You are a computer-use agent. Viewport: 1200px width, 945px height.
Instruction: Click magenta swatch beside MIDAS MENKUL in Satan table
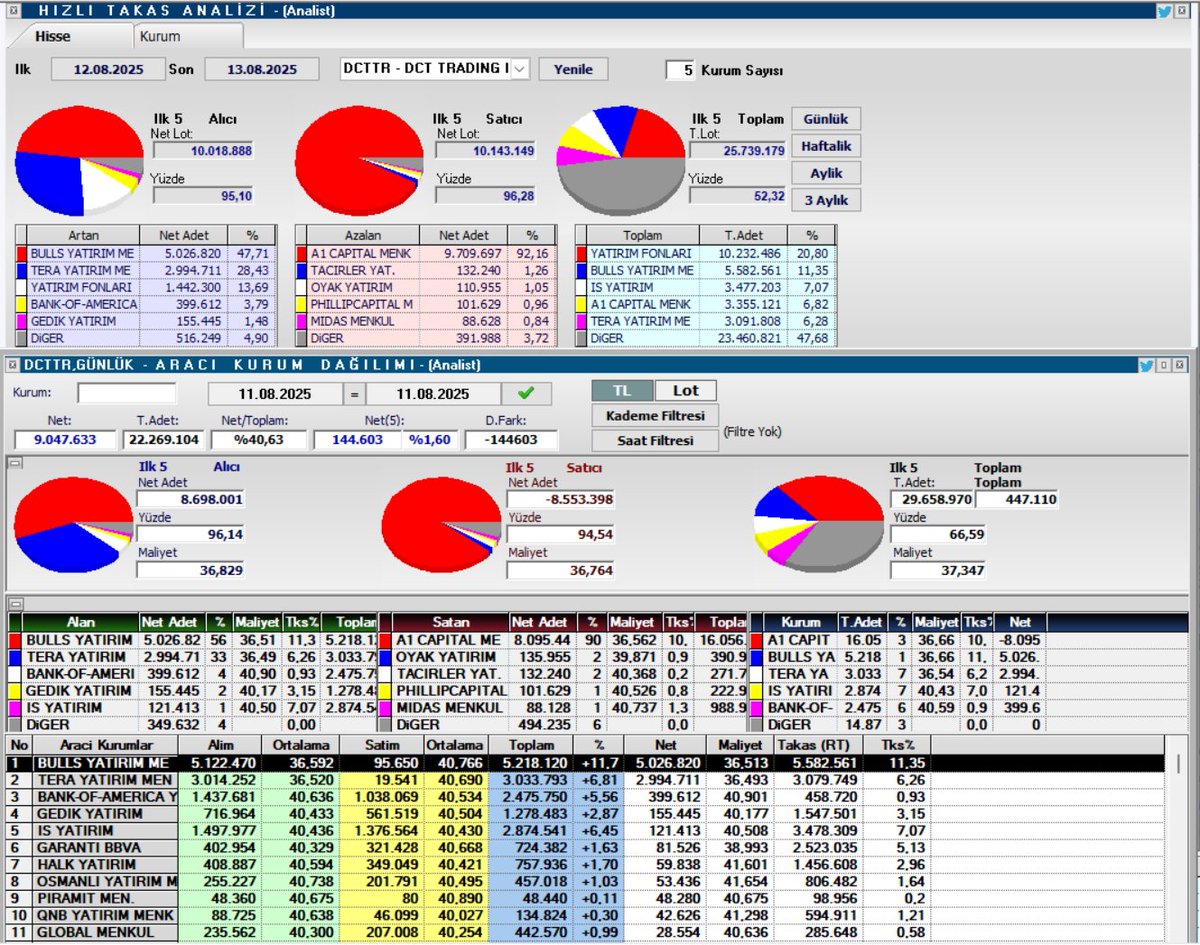[387, 707]
